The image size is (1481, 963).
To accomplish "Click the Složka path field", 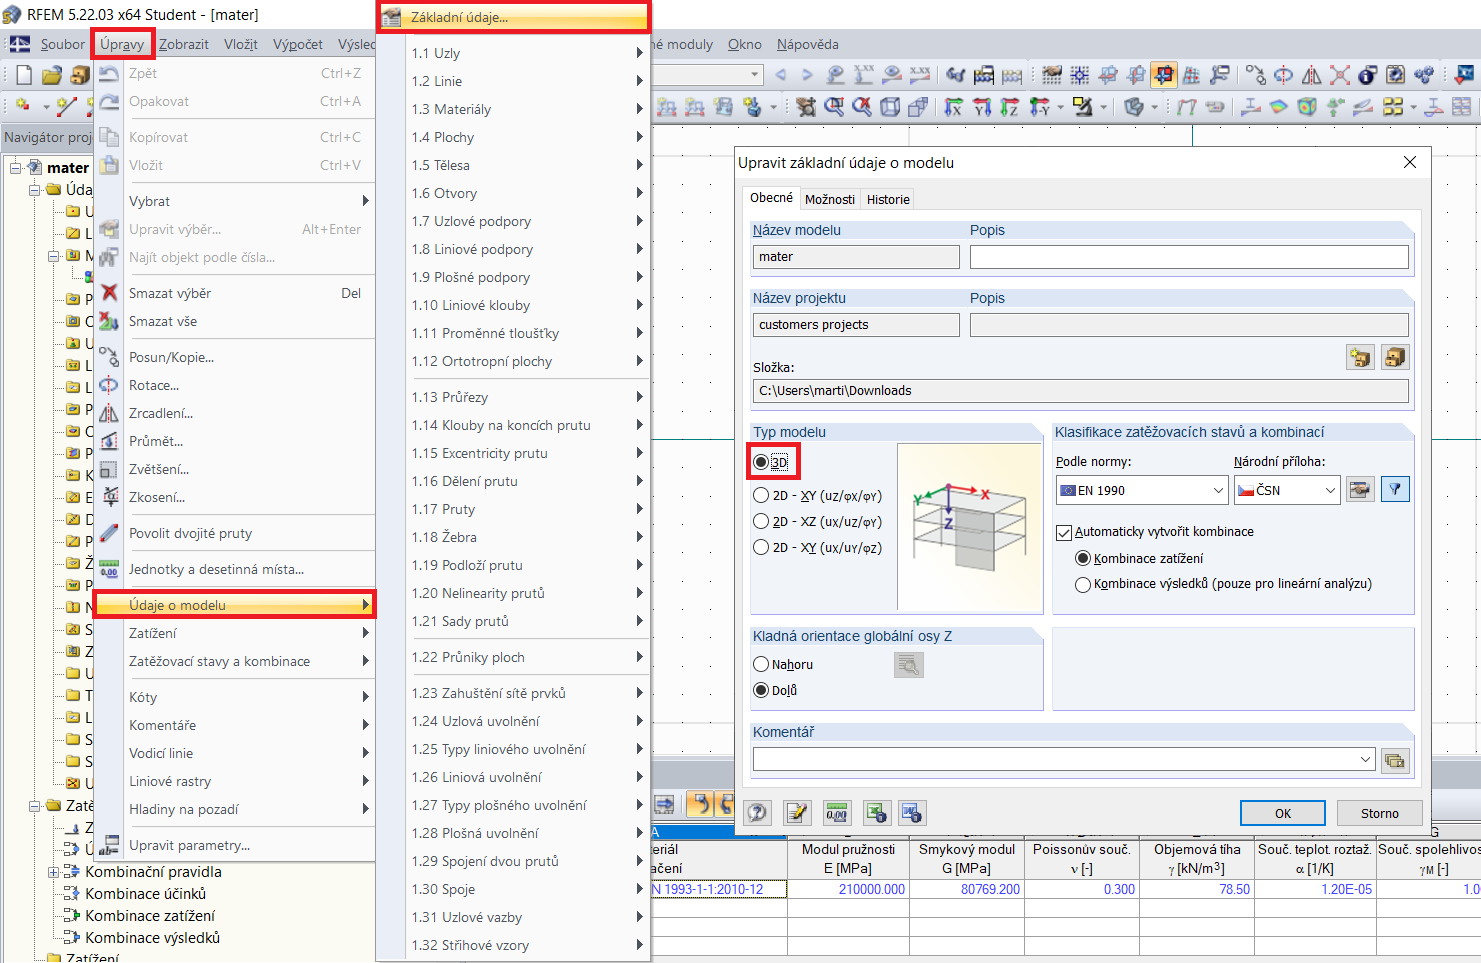I will click(x=1081, y=391).
